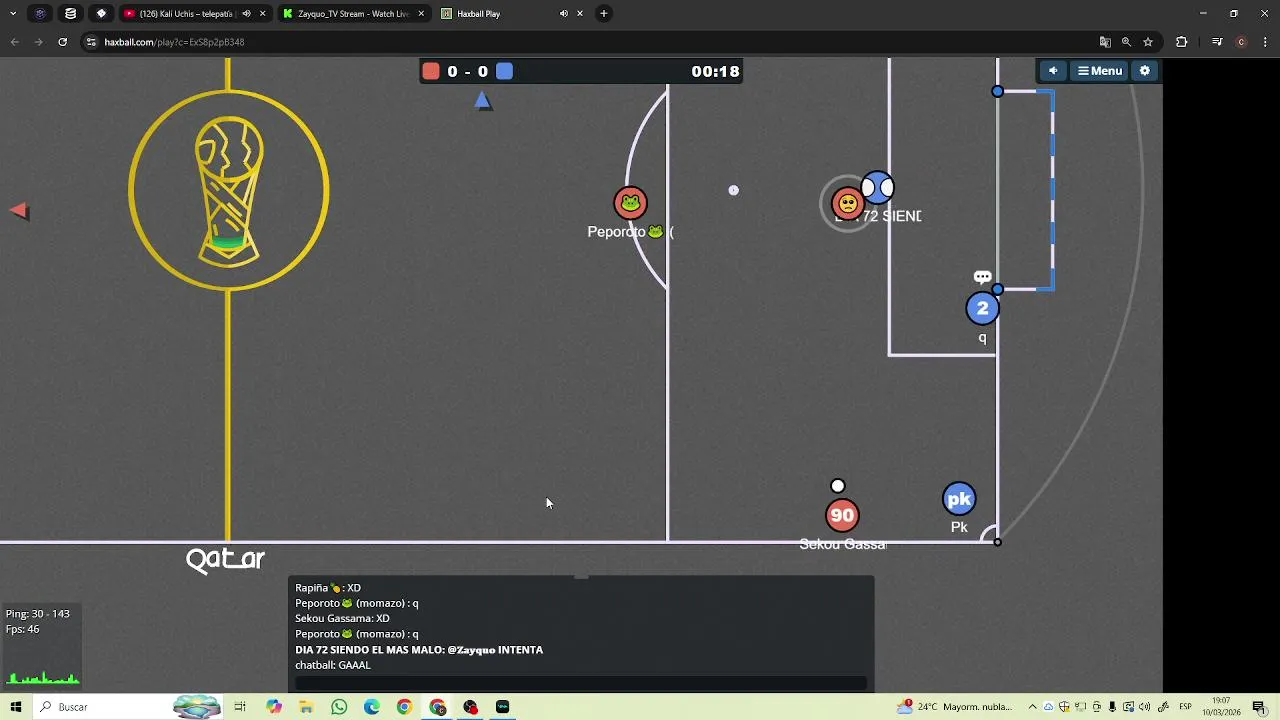The image size is (1280, 720).
Task: Close the Zayquo_TV Stream tab
Action: pyautogui.click(x=421, y=14)
